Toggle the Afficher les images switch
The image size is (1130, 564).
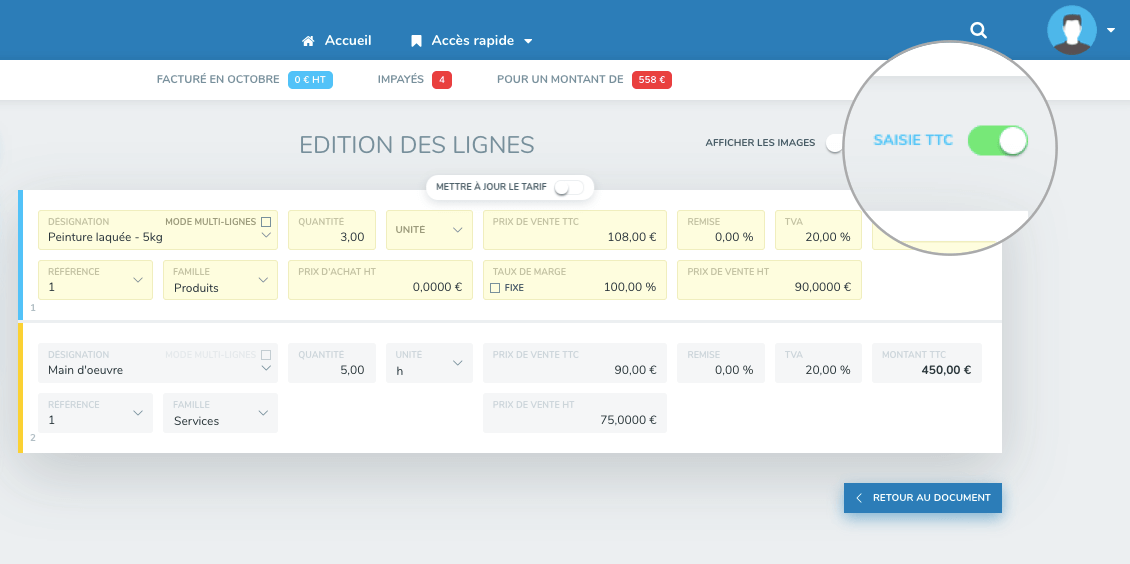834,143
